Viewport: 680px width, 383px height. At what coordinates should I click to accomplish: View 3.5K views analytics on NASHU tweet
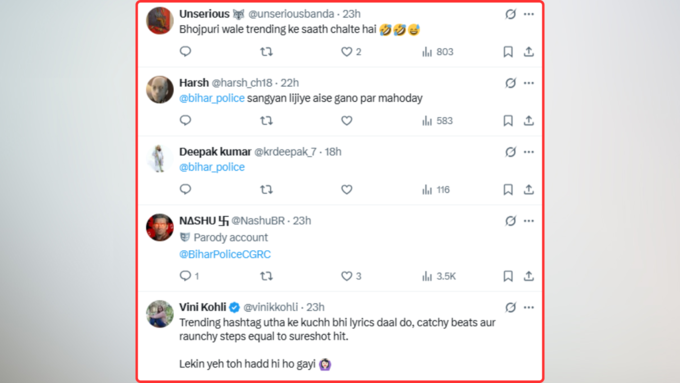[438, 276]
